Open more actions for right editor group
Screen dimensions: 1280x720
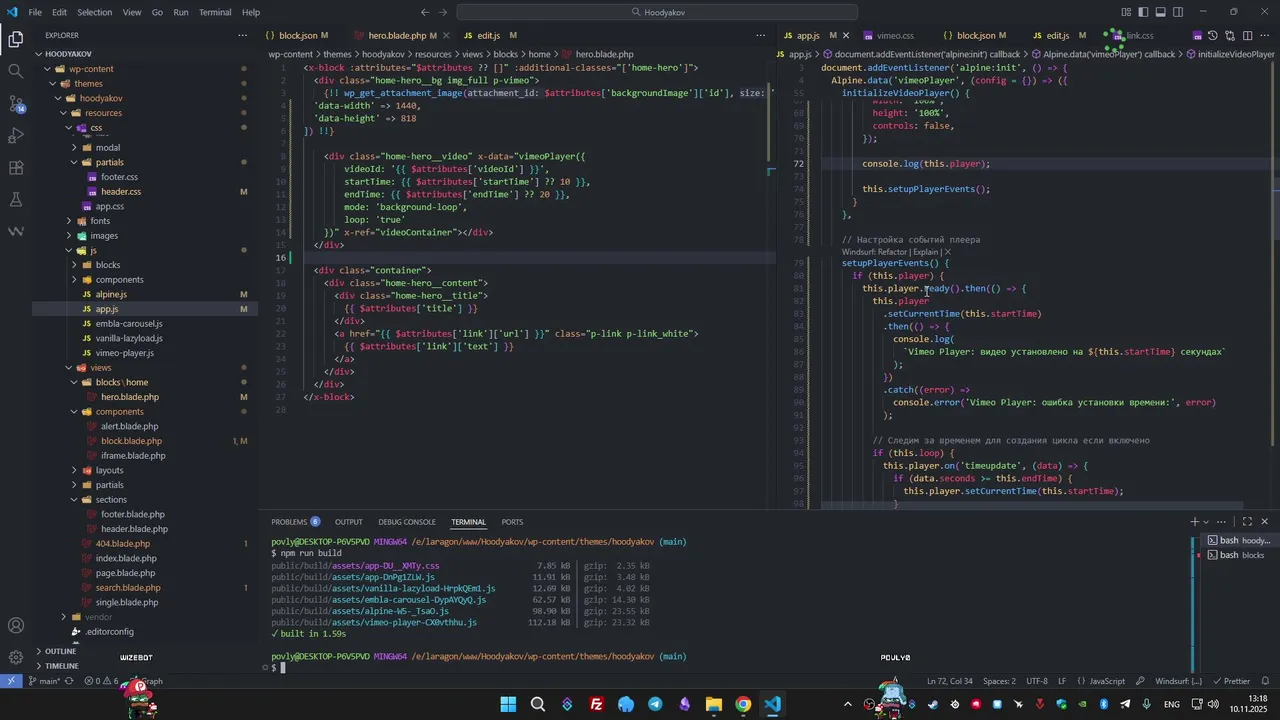[1265, 36]
